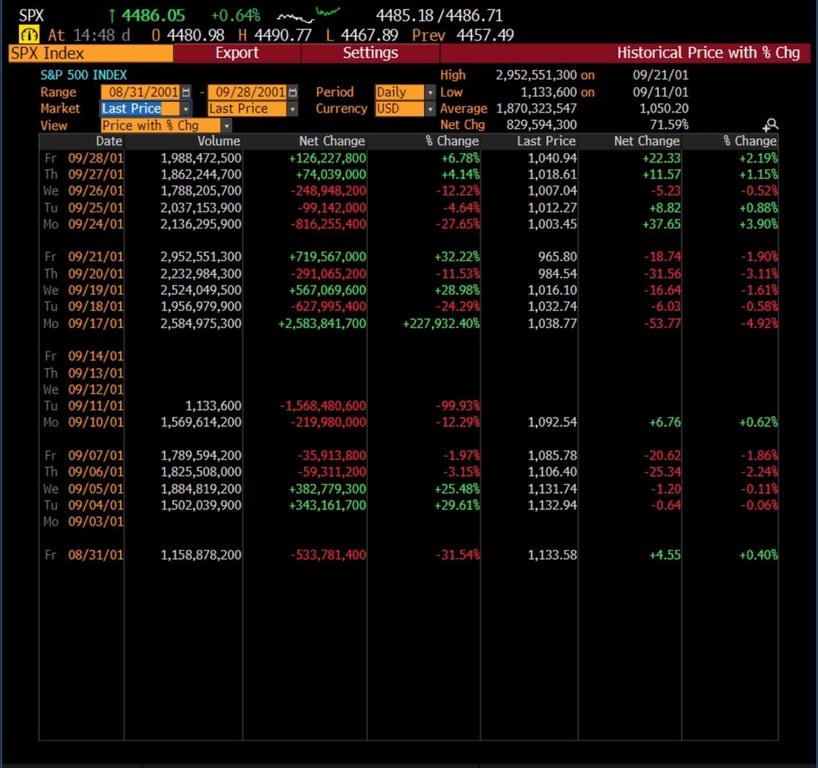Image resolution: width=818 pixels, height=768 pixels.
Task: Edit the range end date 09/28/2001 field
Action: point(247,92)
